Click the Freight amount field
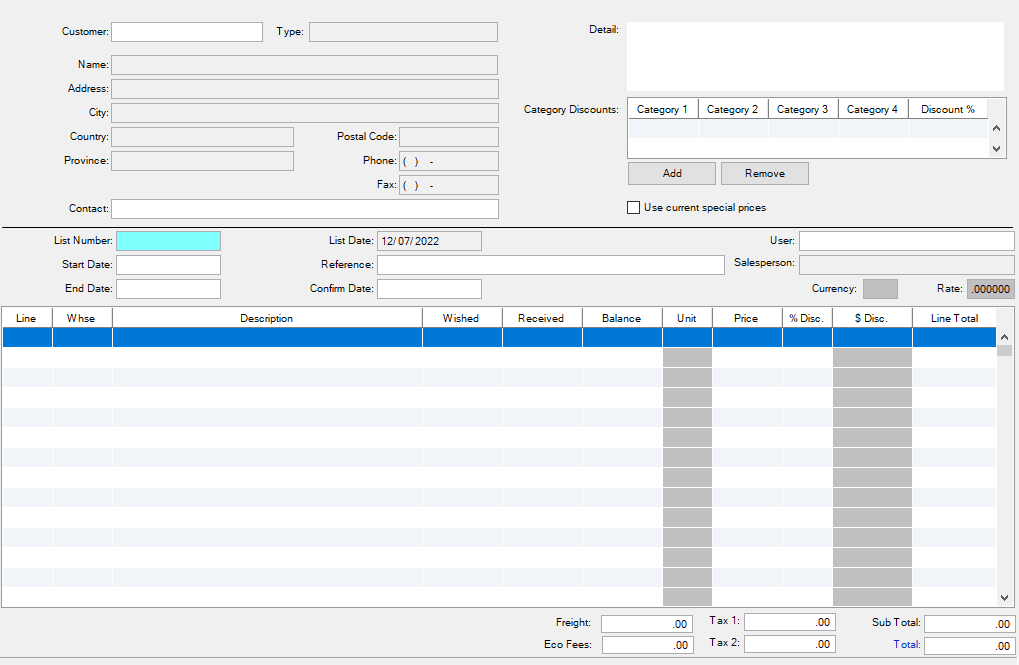The height and width of the screenshot is (665, 1019). click(647, 624)
